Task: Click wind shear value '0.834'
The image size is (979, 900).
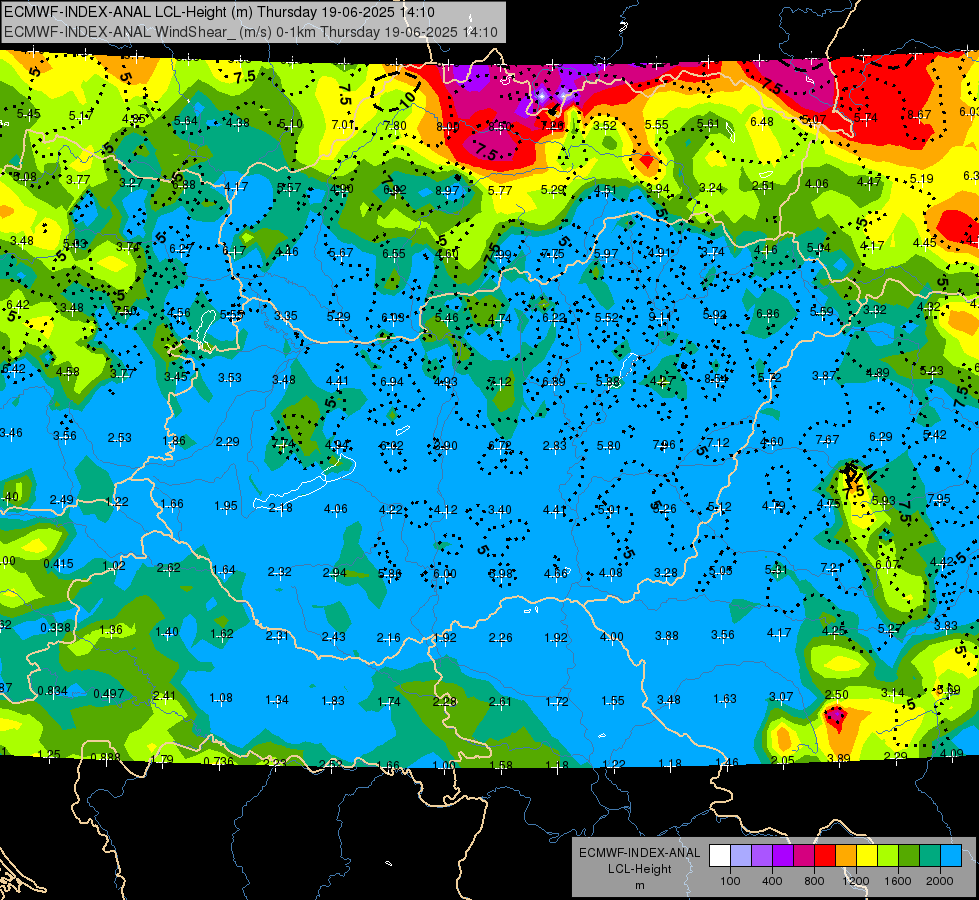Action: click(52, 691)
